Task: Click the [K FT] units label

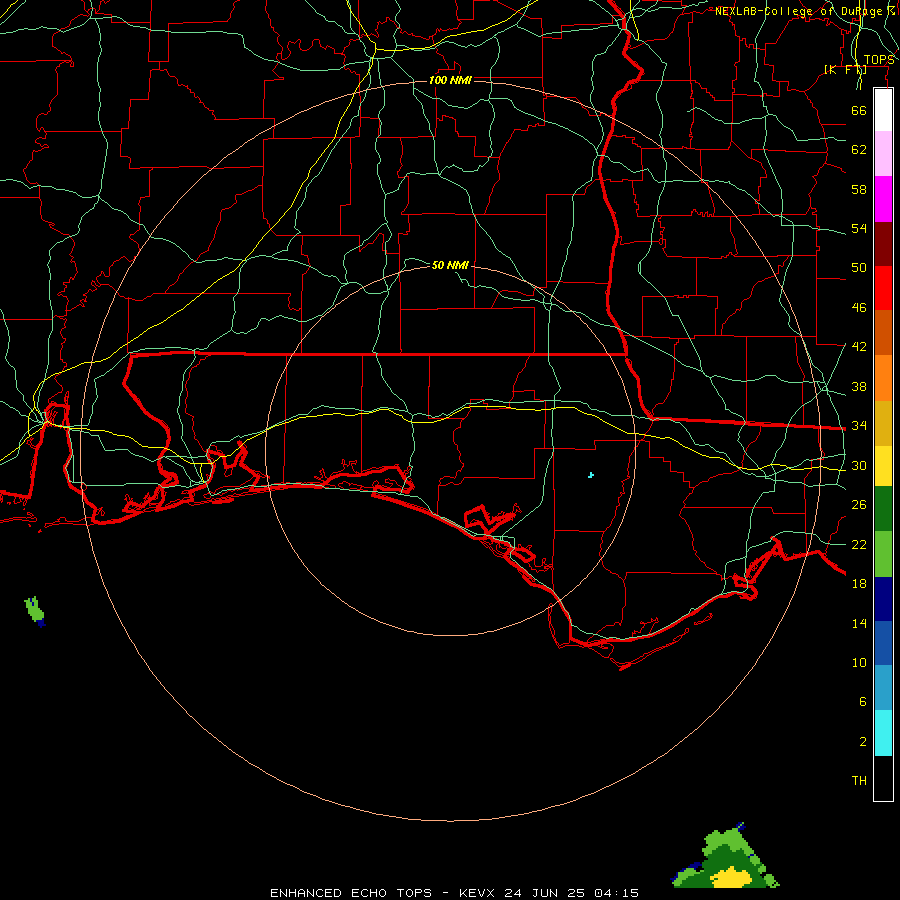Action: 845,69
